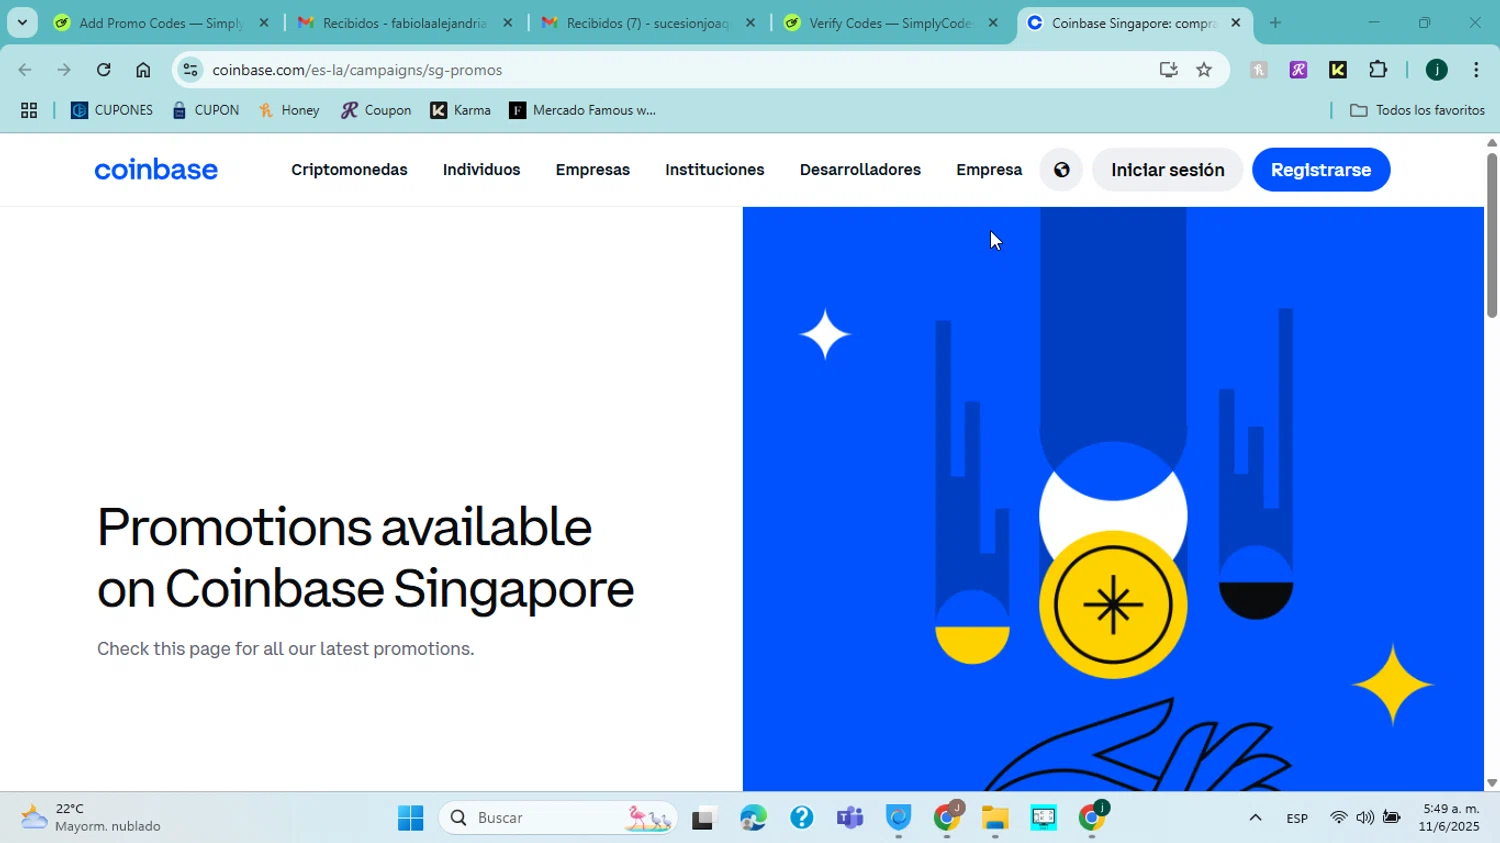Open the browser home page
This screenshot has height=843, width=1500.
pyautogui.click(x=143, y=70)
